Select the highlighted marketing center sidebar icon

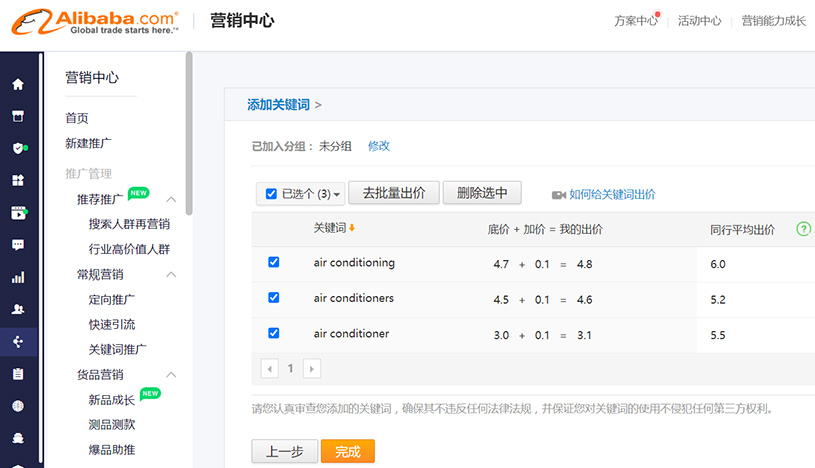click(x=18, y=342)
